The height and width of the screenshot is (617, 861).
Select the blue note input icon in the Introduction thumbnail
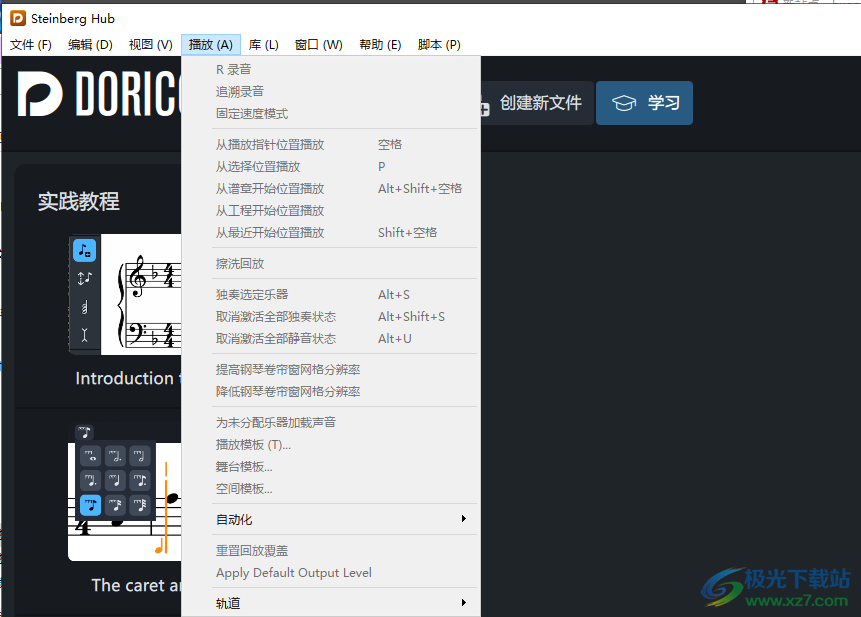coord(84,250)
